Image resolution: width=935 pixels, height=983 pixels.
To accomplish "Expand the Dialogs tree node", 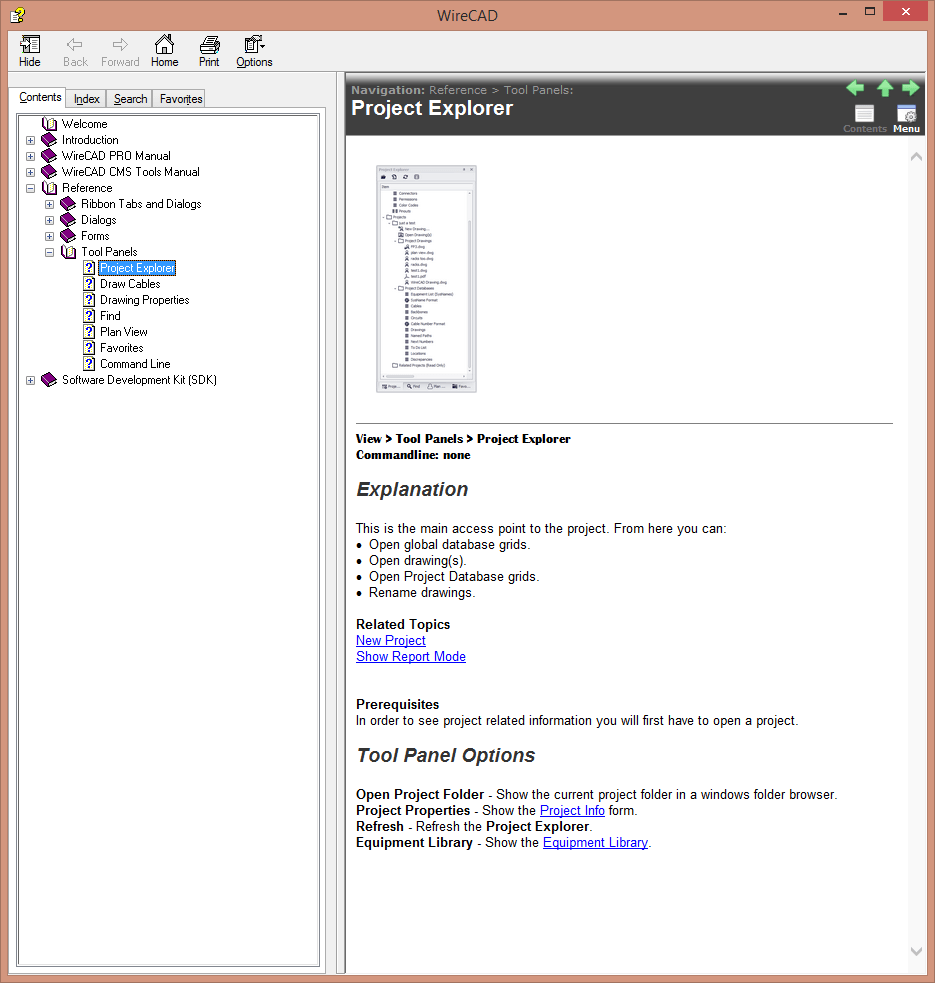I will (50, 221).
